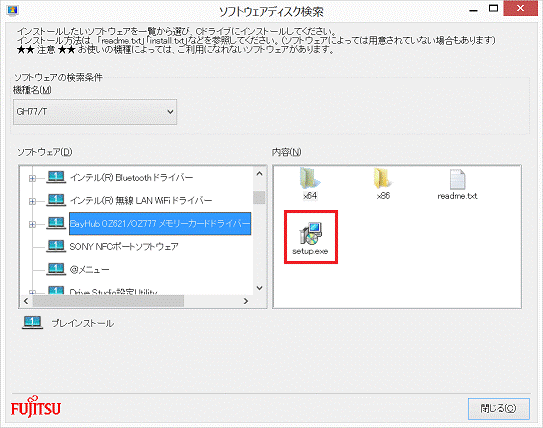Open the 機種名 GH77/T dropdown

point(95,112)
